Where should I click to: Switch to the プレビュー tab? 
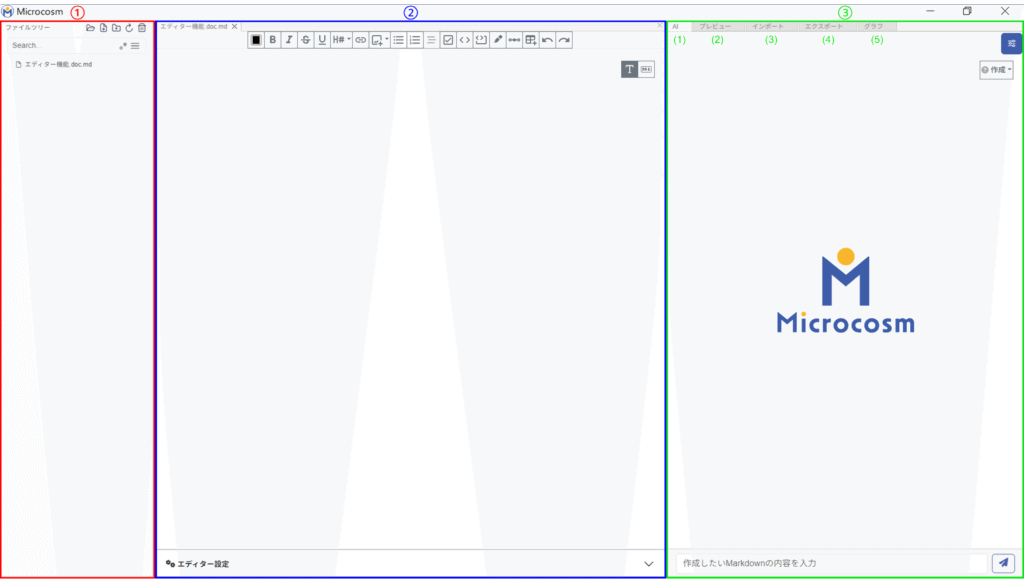coord(715,26)
